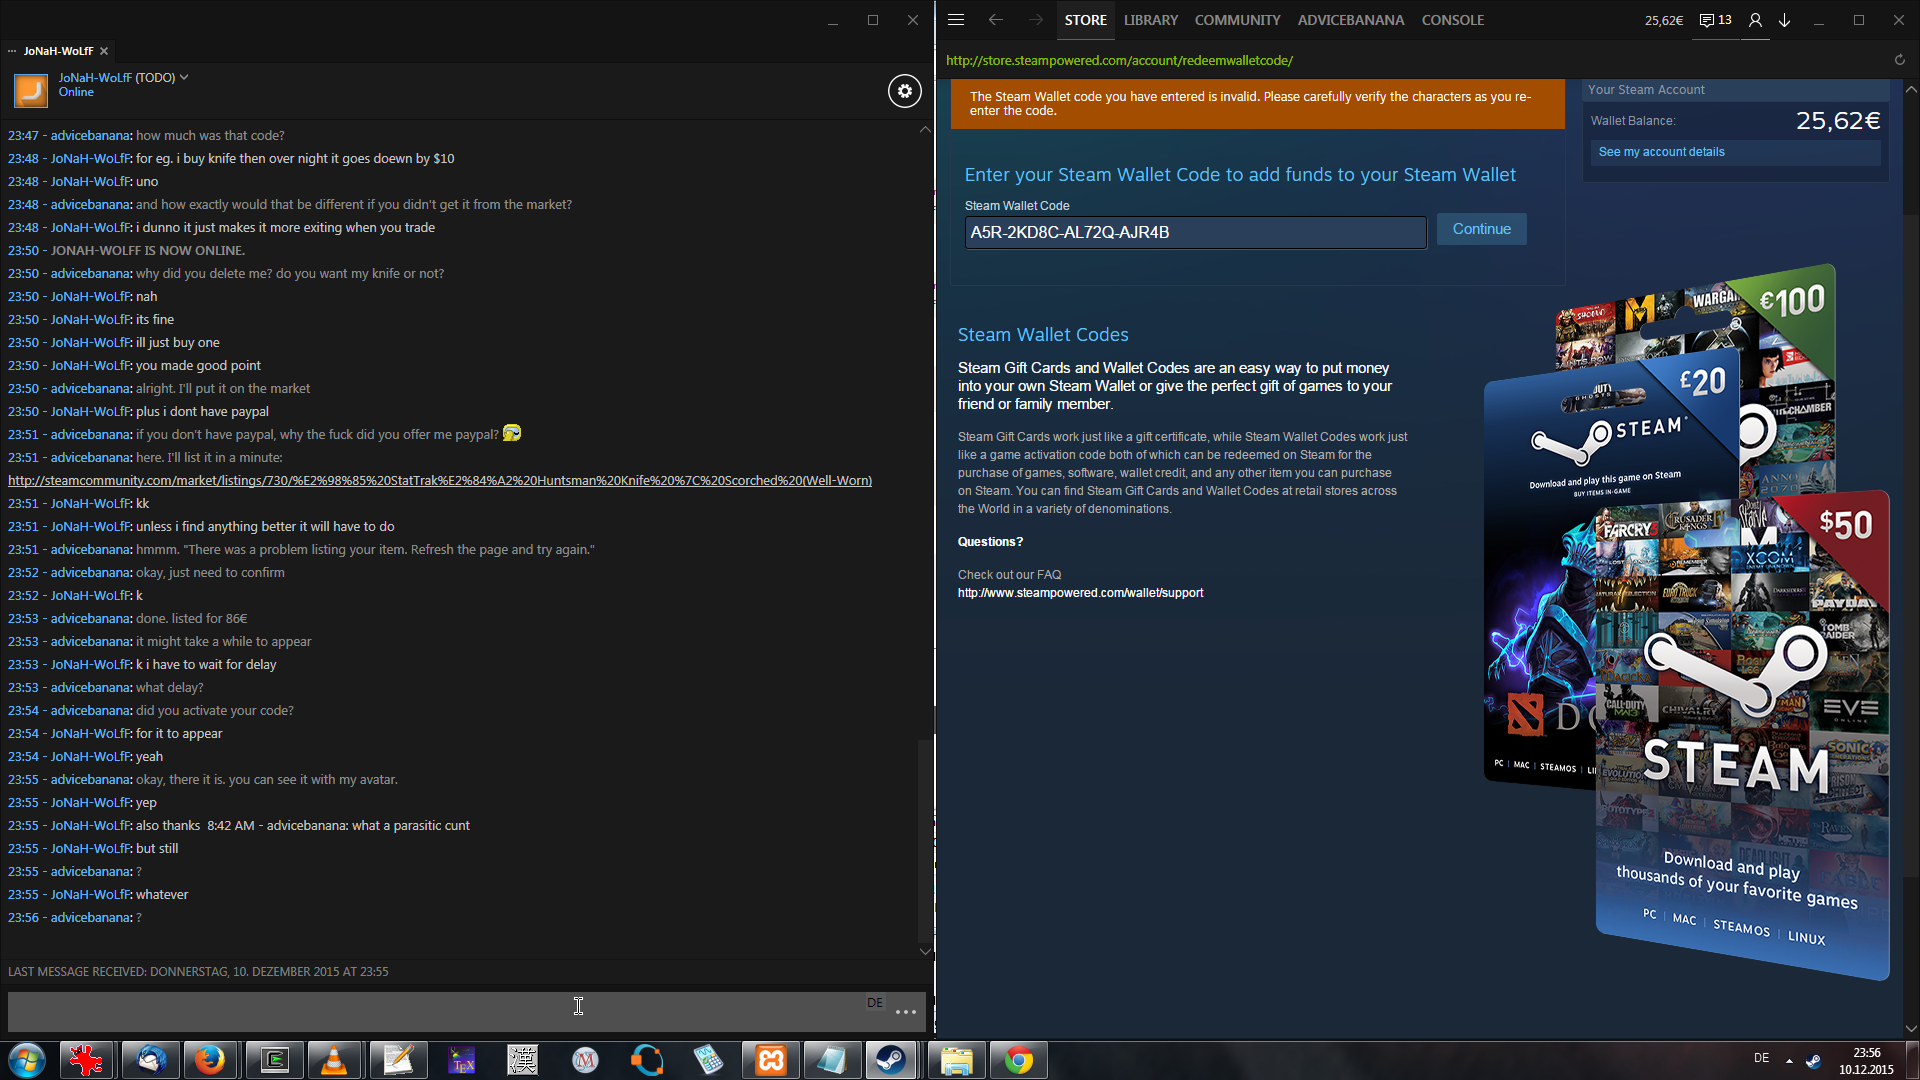Click the Steam hamburger menu icon
This screenshot has height=1080, width=1920.
click(x=956, y=20)
